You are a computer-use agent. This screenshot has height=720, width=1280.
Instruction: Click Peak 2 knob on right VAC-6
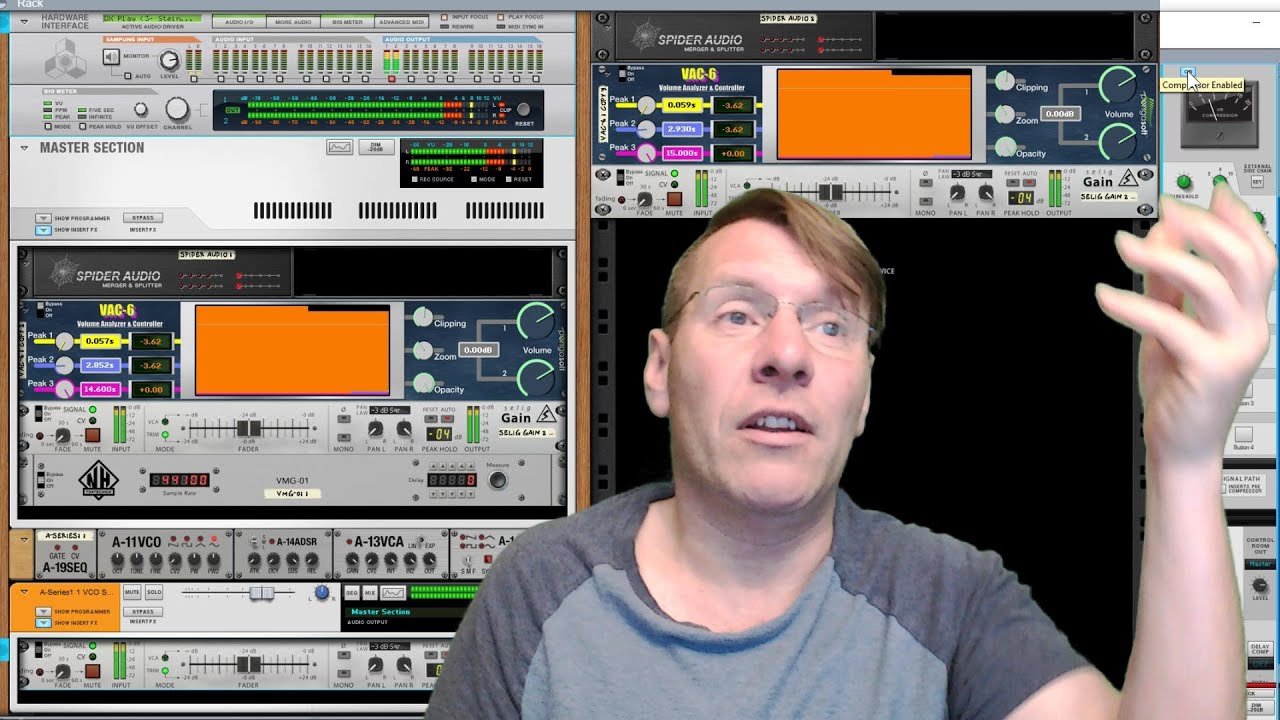(x=647, y=129)
